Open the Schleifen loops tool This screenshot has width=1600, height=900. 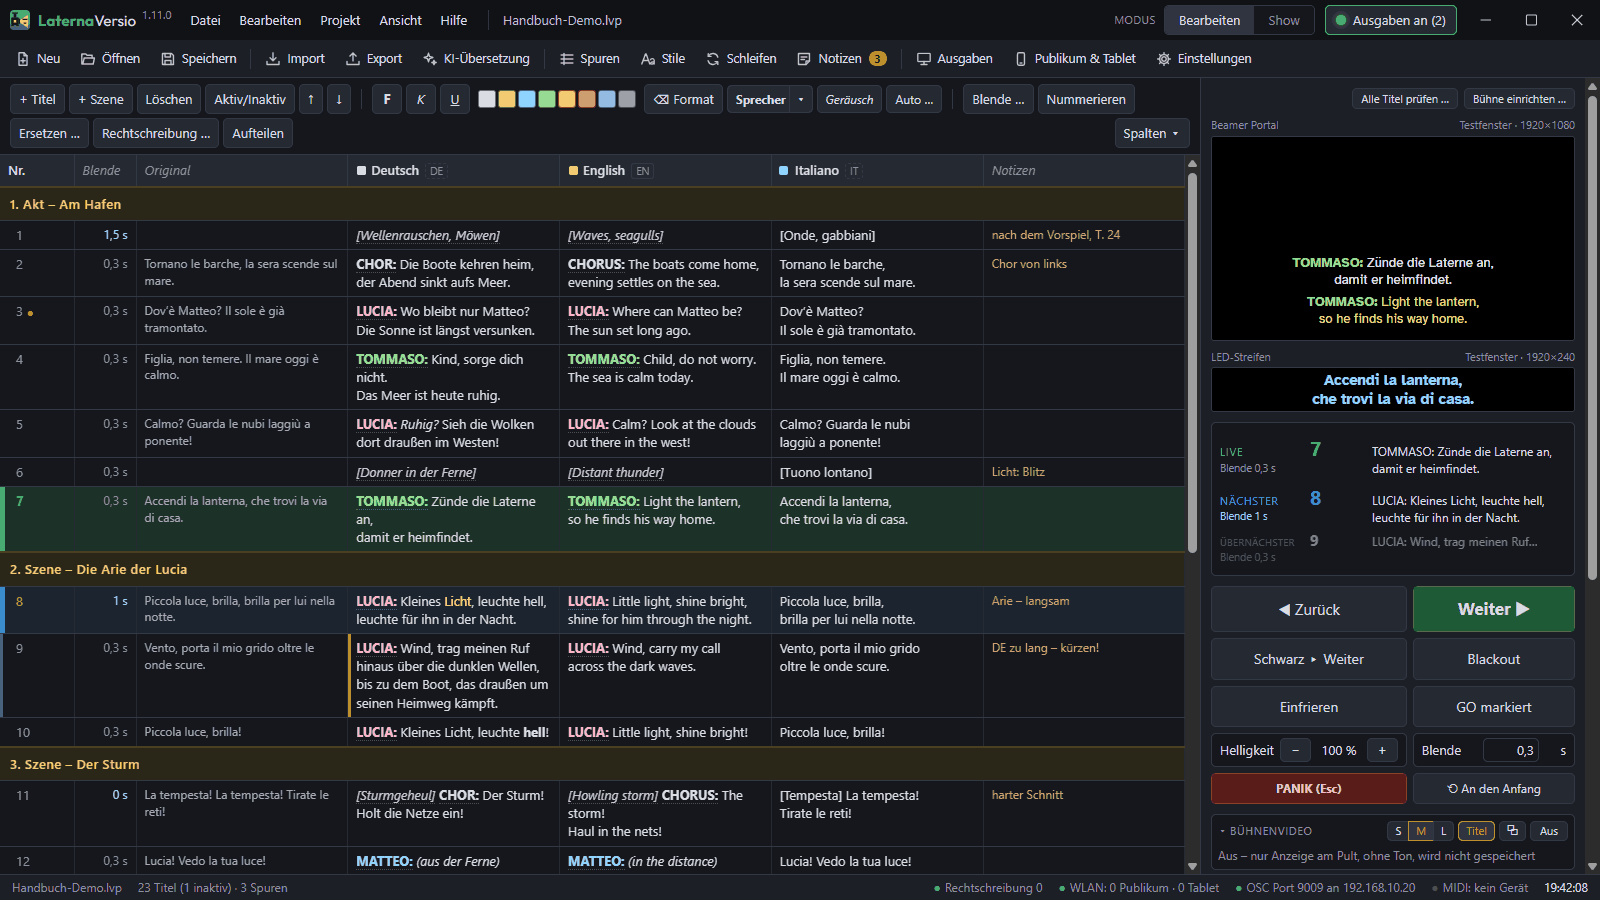click(741, 59)
